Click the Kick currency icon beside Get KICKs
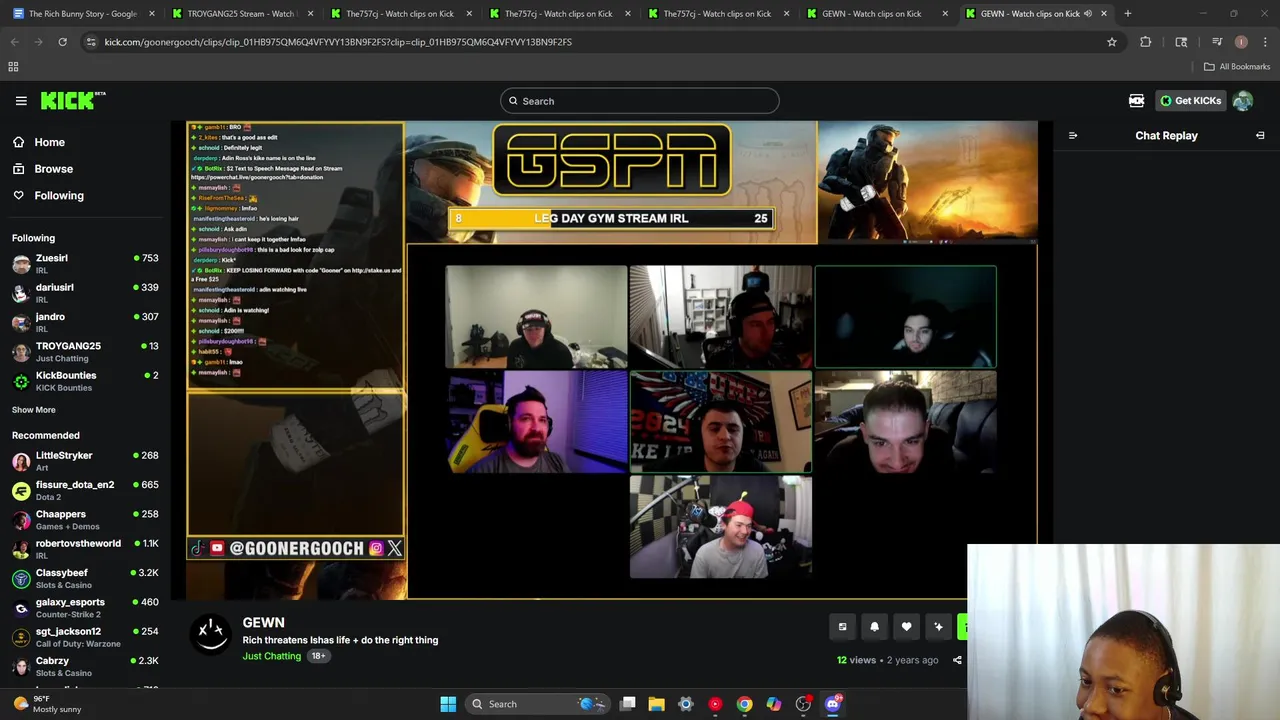This screenshot has height=720, width=1280. (x=1136, y=101)
